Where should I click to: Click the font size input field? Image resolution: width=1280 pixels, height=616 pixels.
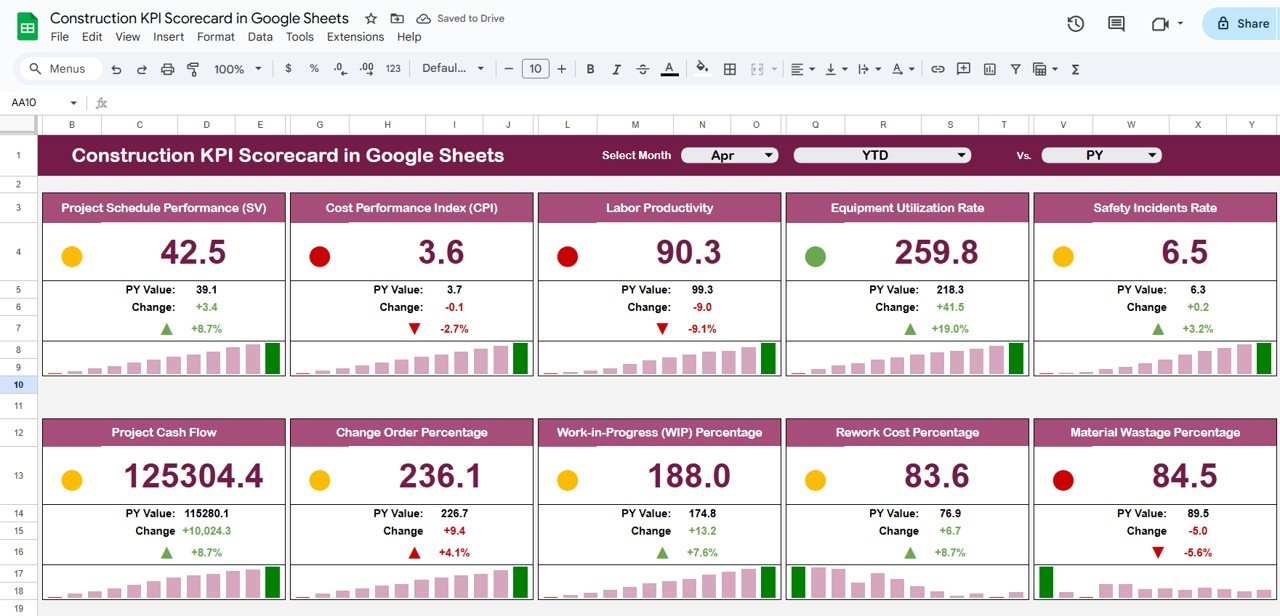pyautogui.click(x=535, y=69)
